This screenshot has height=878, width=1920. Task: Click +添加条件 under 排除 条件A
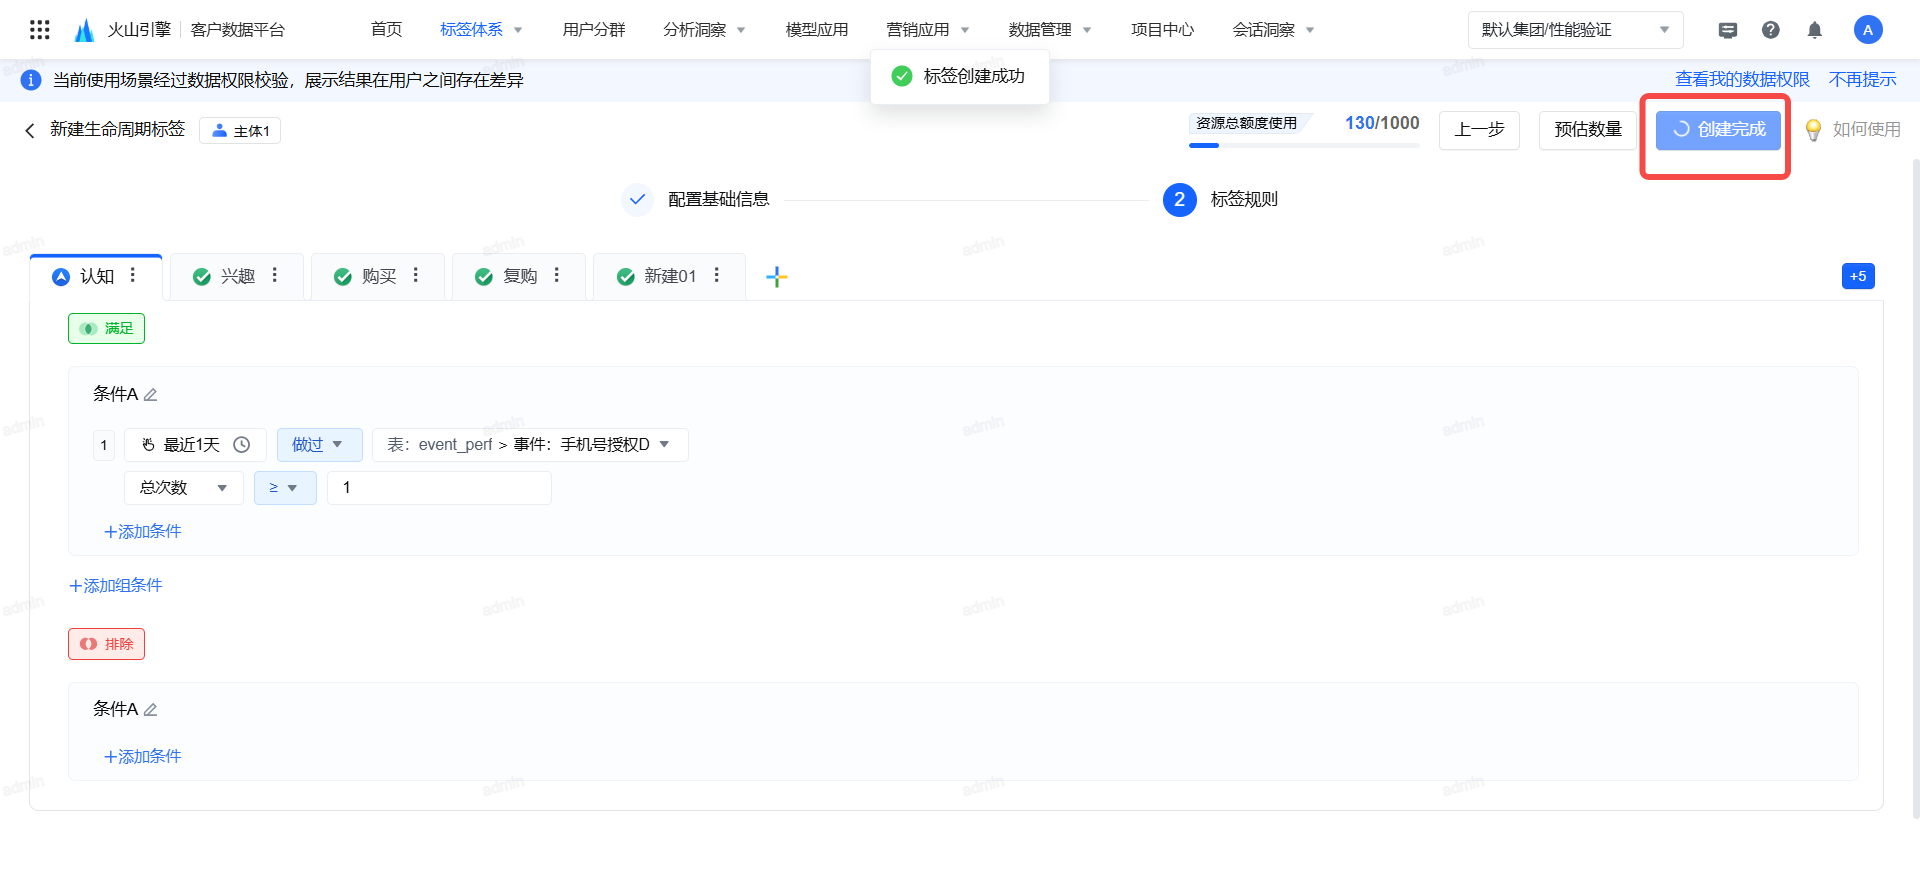[142, 757]
